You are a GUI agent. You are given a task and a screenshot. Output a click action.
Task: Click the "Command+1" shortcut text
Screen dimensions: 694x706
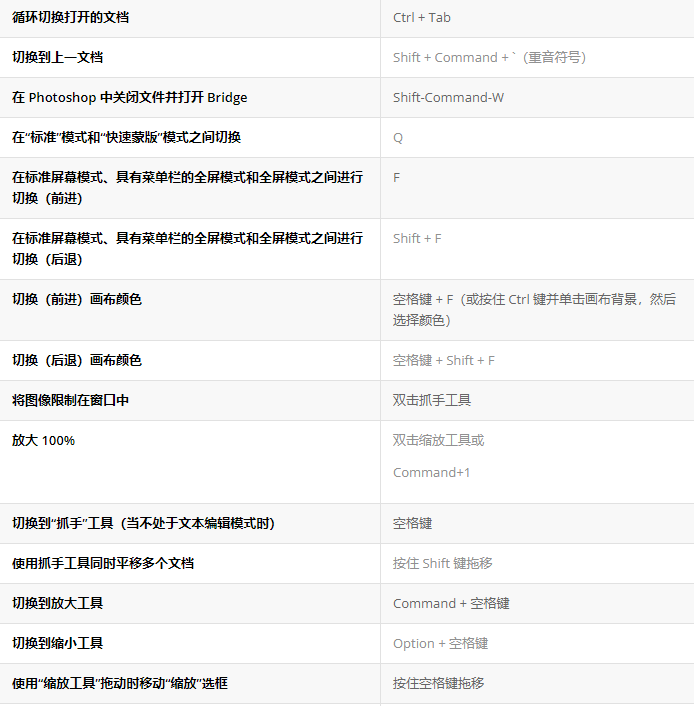tap(431, 472)
